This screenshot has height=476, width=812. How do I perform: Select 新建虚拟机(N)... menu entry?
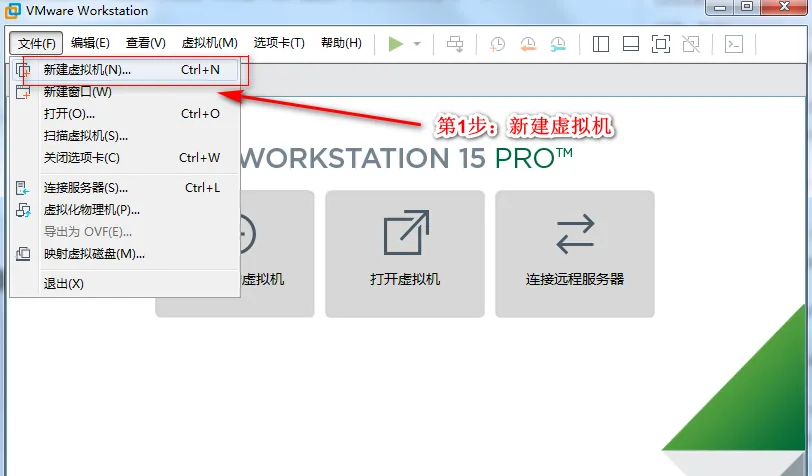[x=125, y=70]
